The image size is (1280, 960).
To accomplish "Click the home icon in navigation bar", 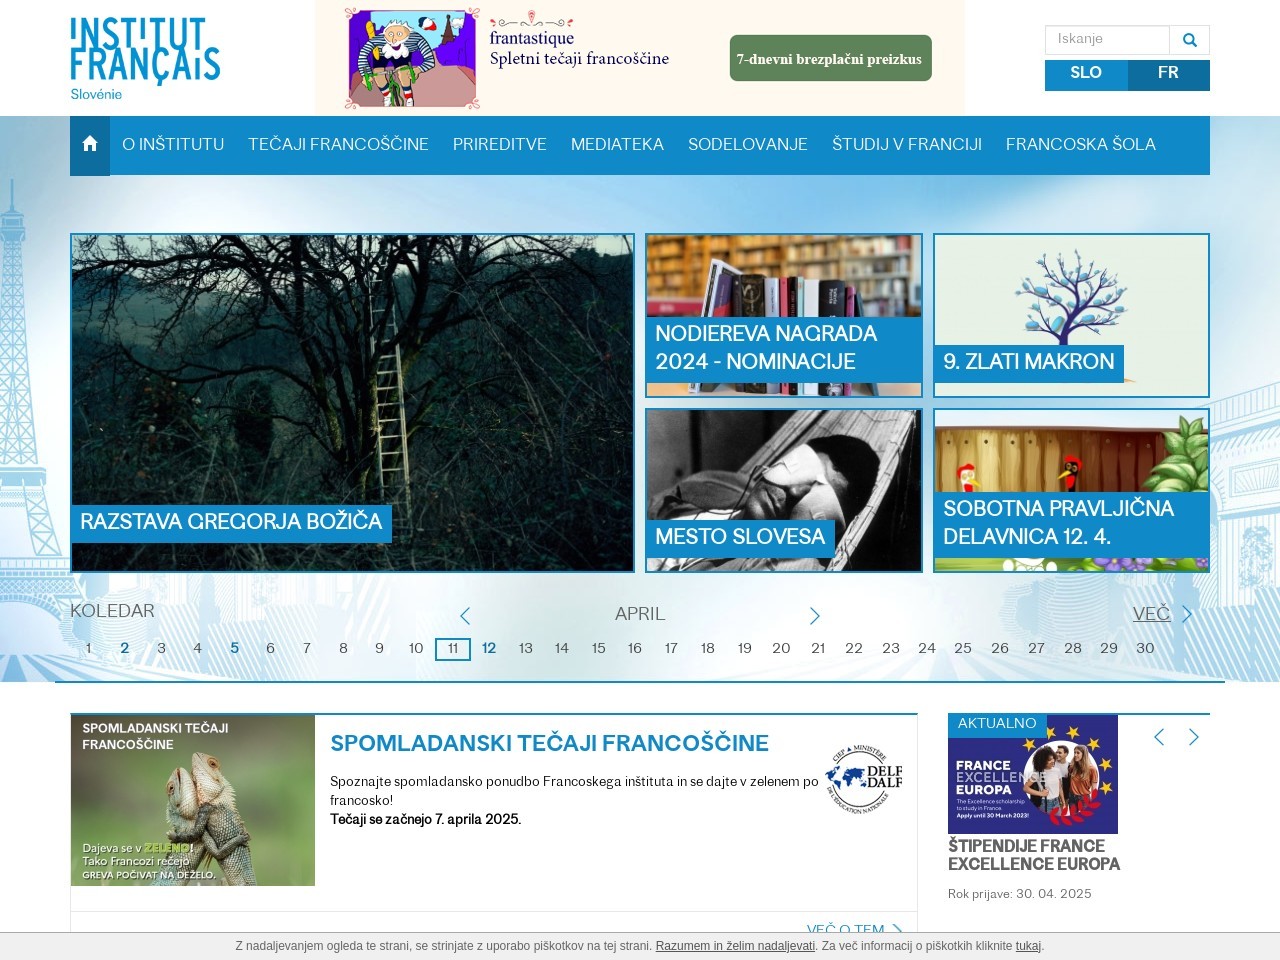I will pyautogui.click(x=90, y=145).
